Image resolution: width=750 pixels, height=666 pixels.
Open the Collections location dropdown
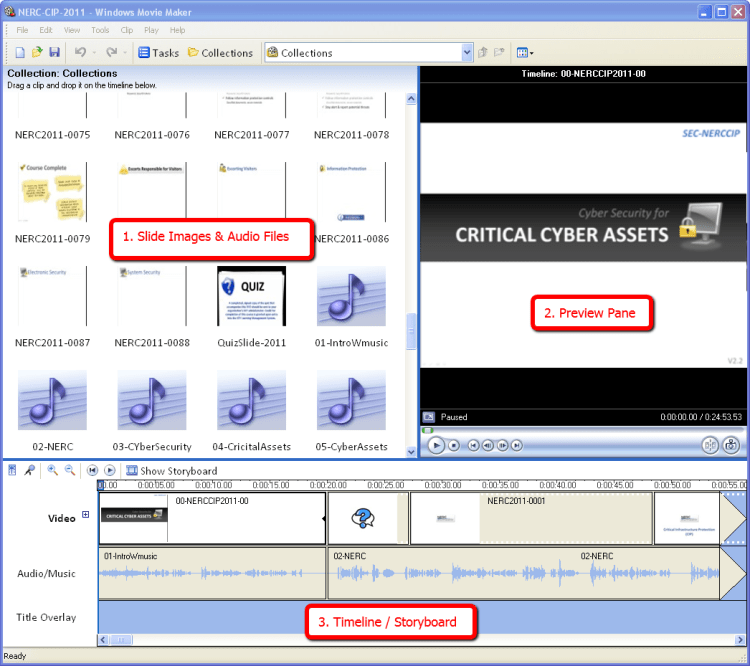(x=467, y=53)
